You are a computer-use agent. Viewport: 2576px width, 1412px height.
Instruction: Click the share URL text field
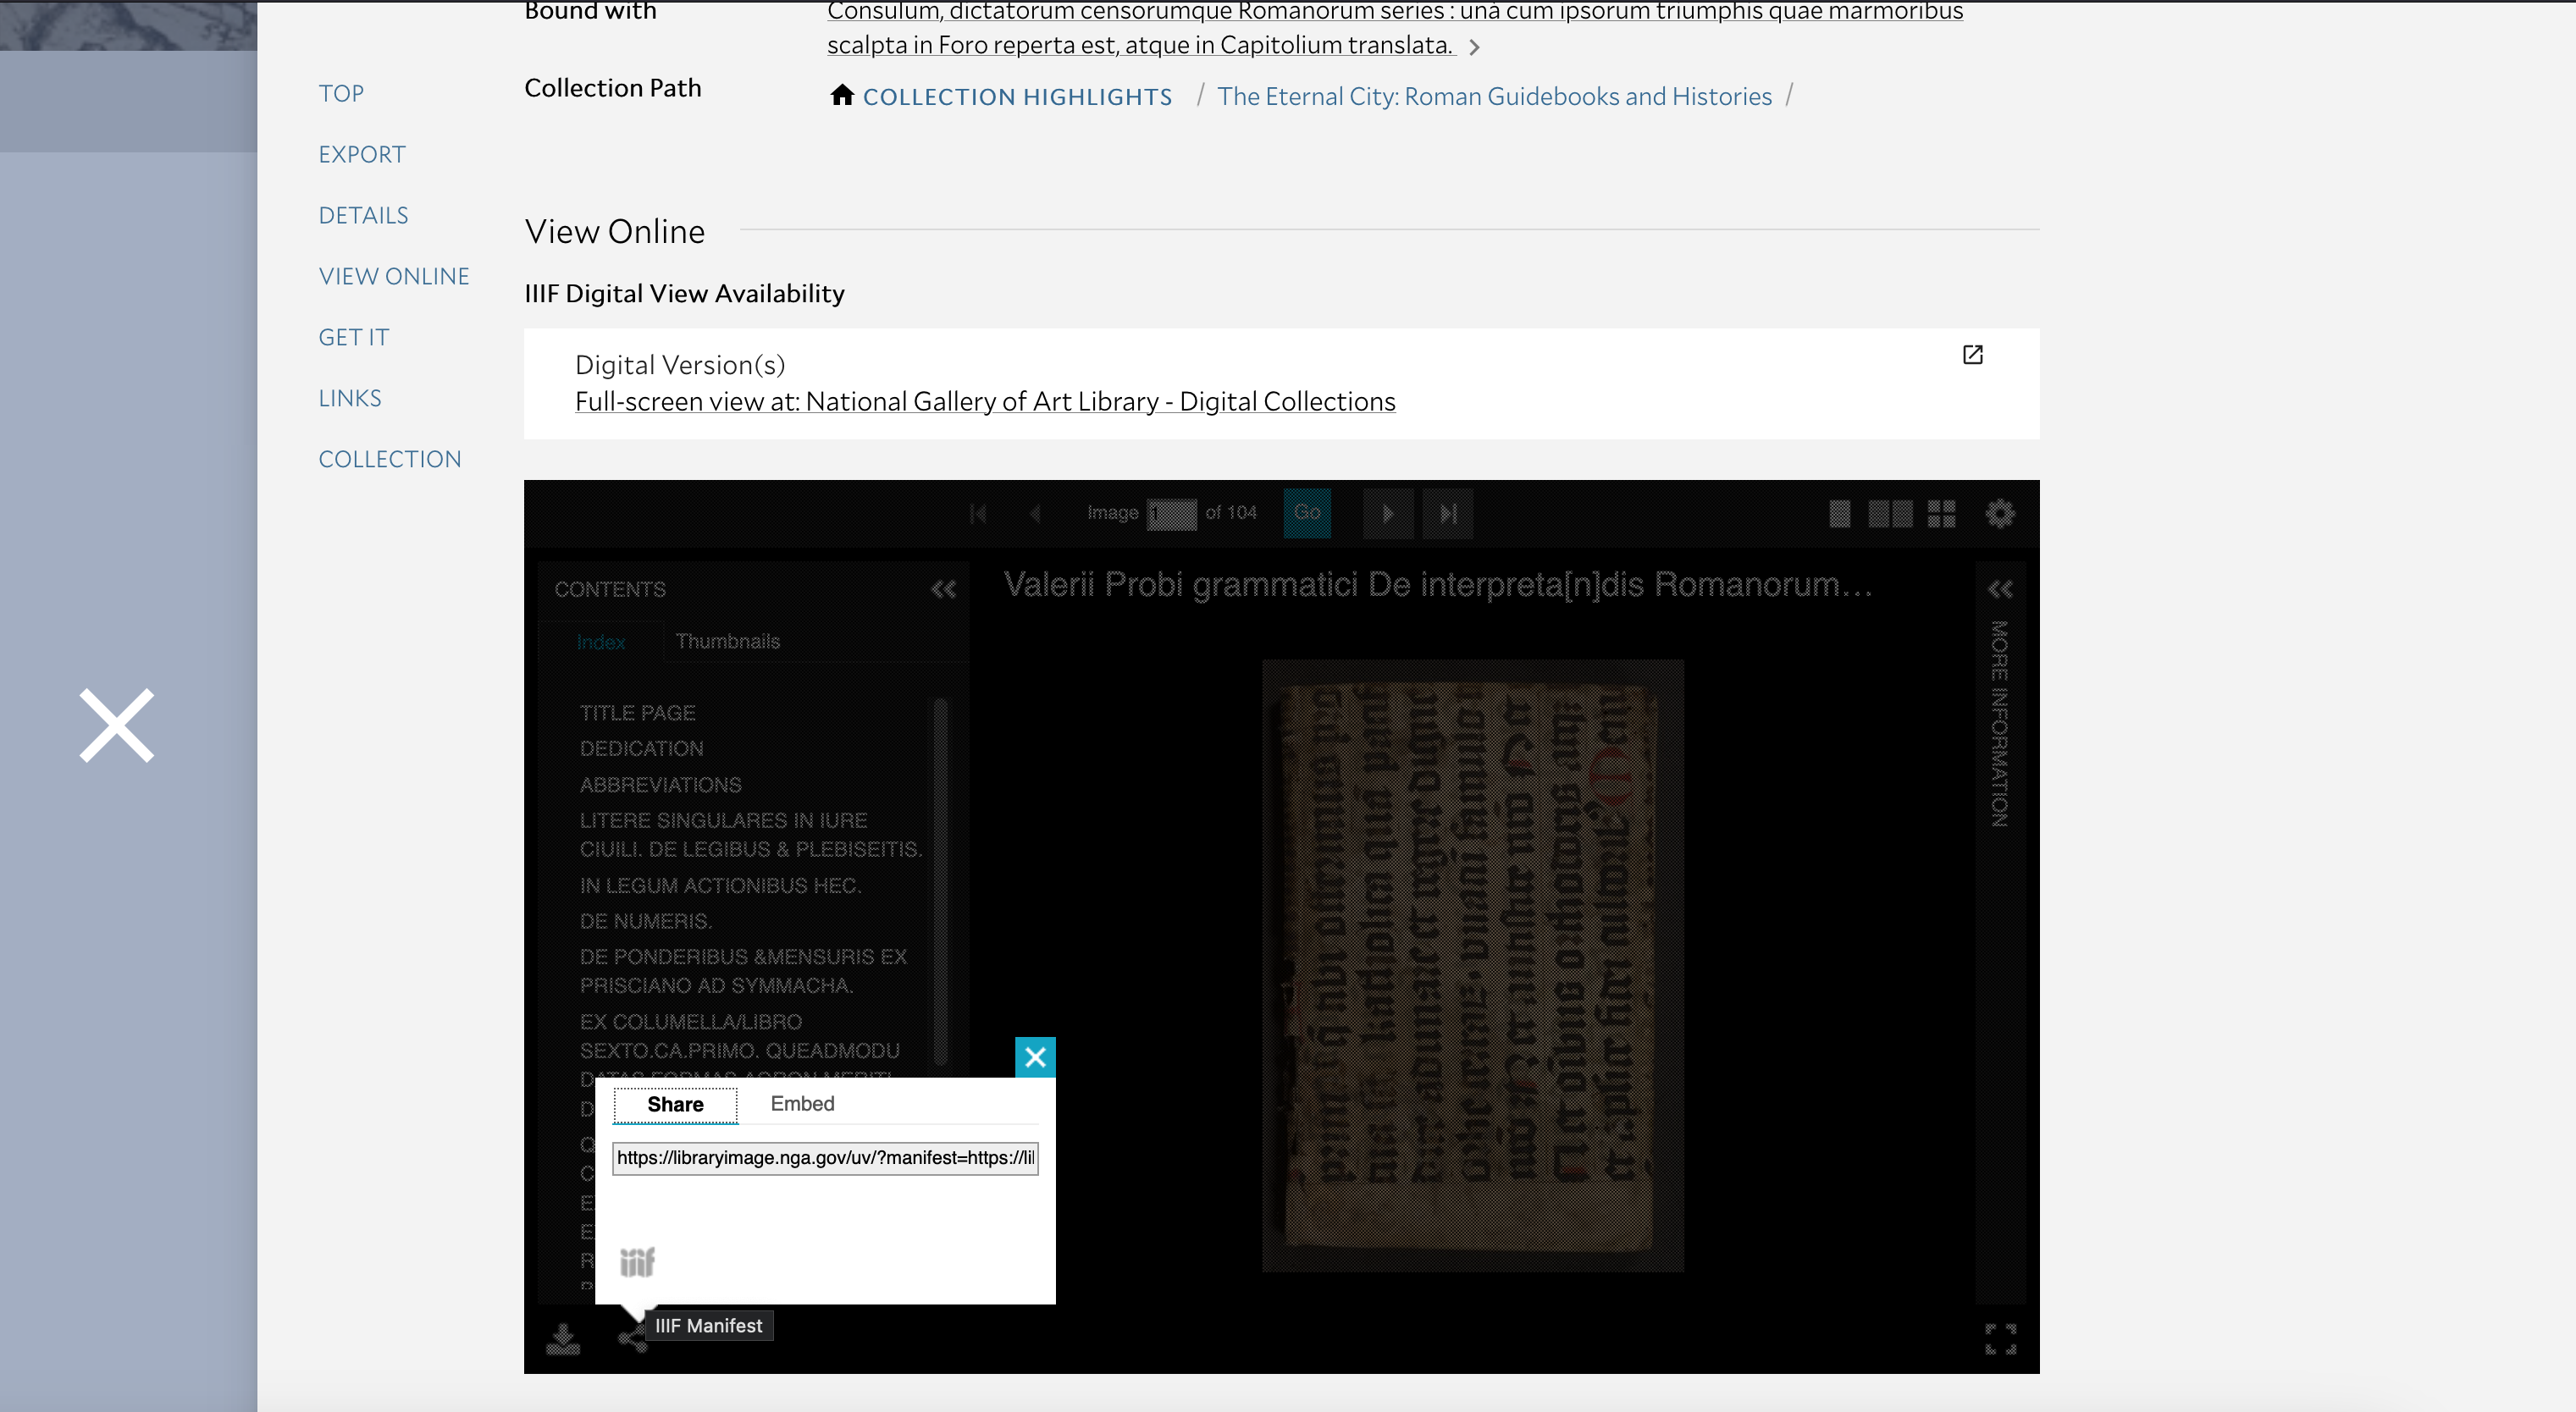point(825,1158)
